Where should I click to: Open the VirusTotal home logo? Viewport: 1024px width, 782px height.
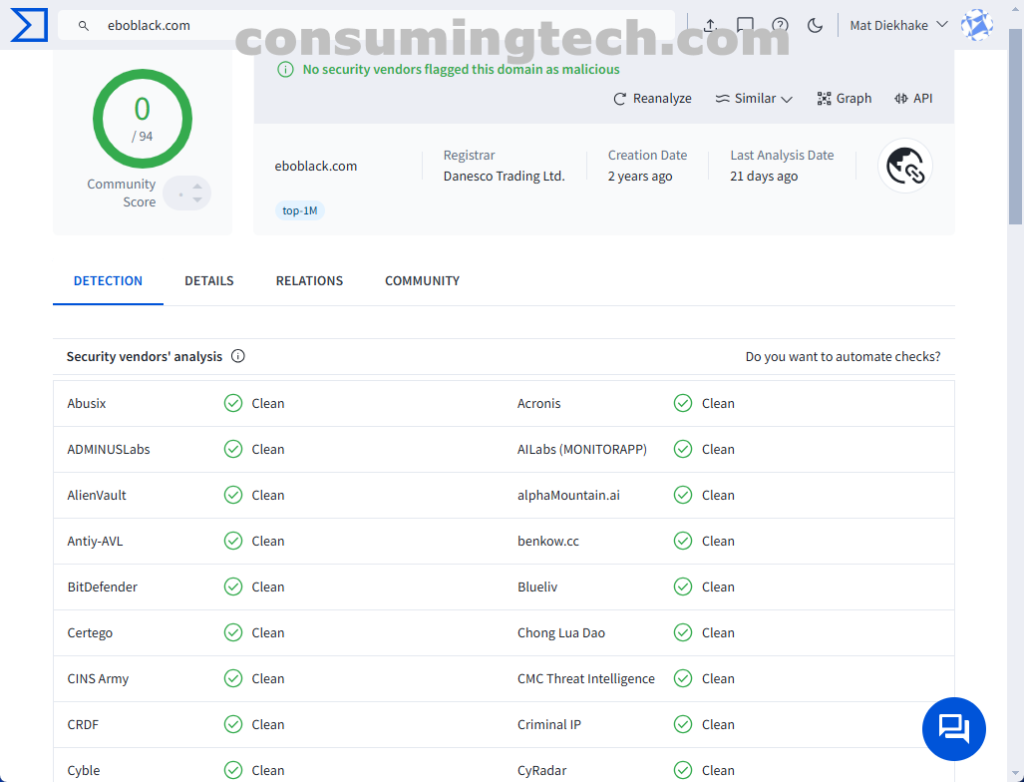point(29,25)
